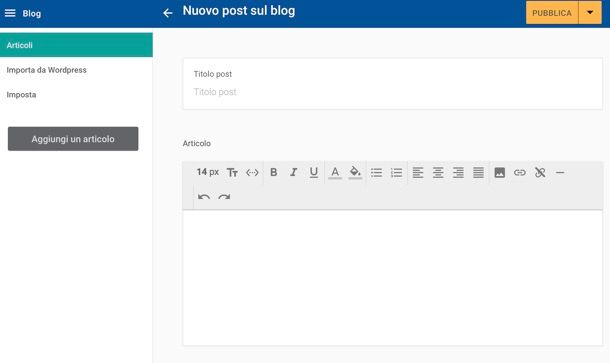This screenshot has width=610, height=363.
Task: Open the text color picker
Action: tap(335, 172)
